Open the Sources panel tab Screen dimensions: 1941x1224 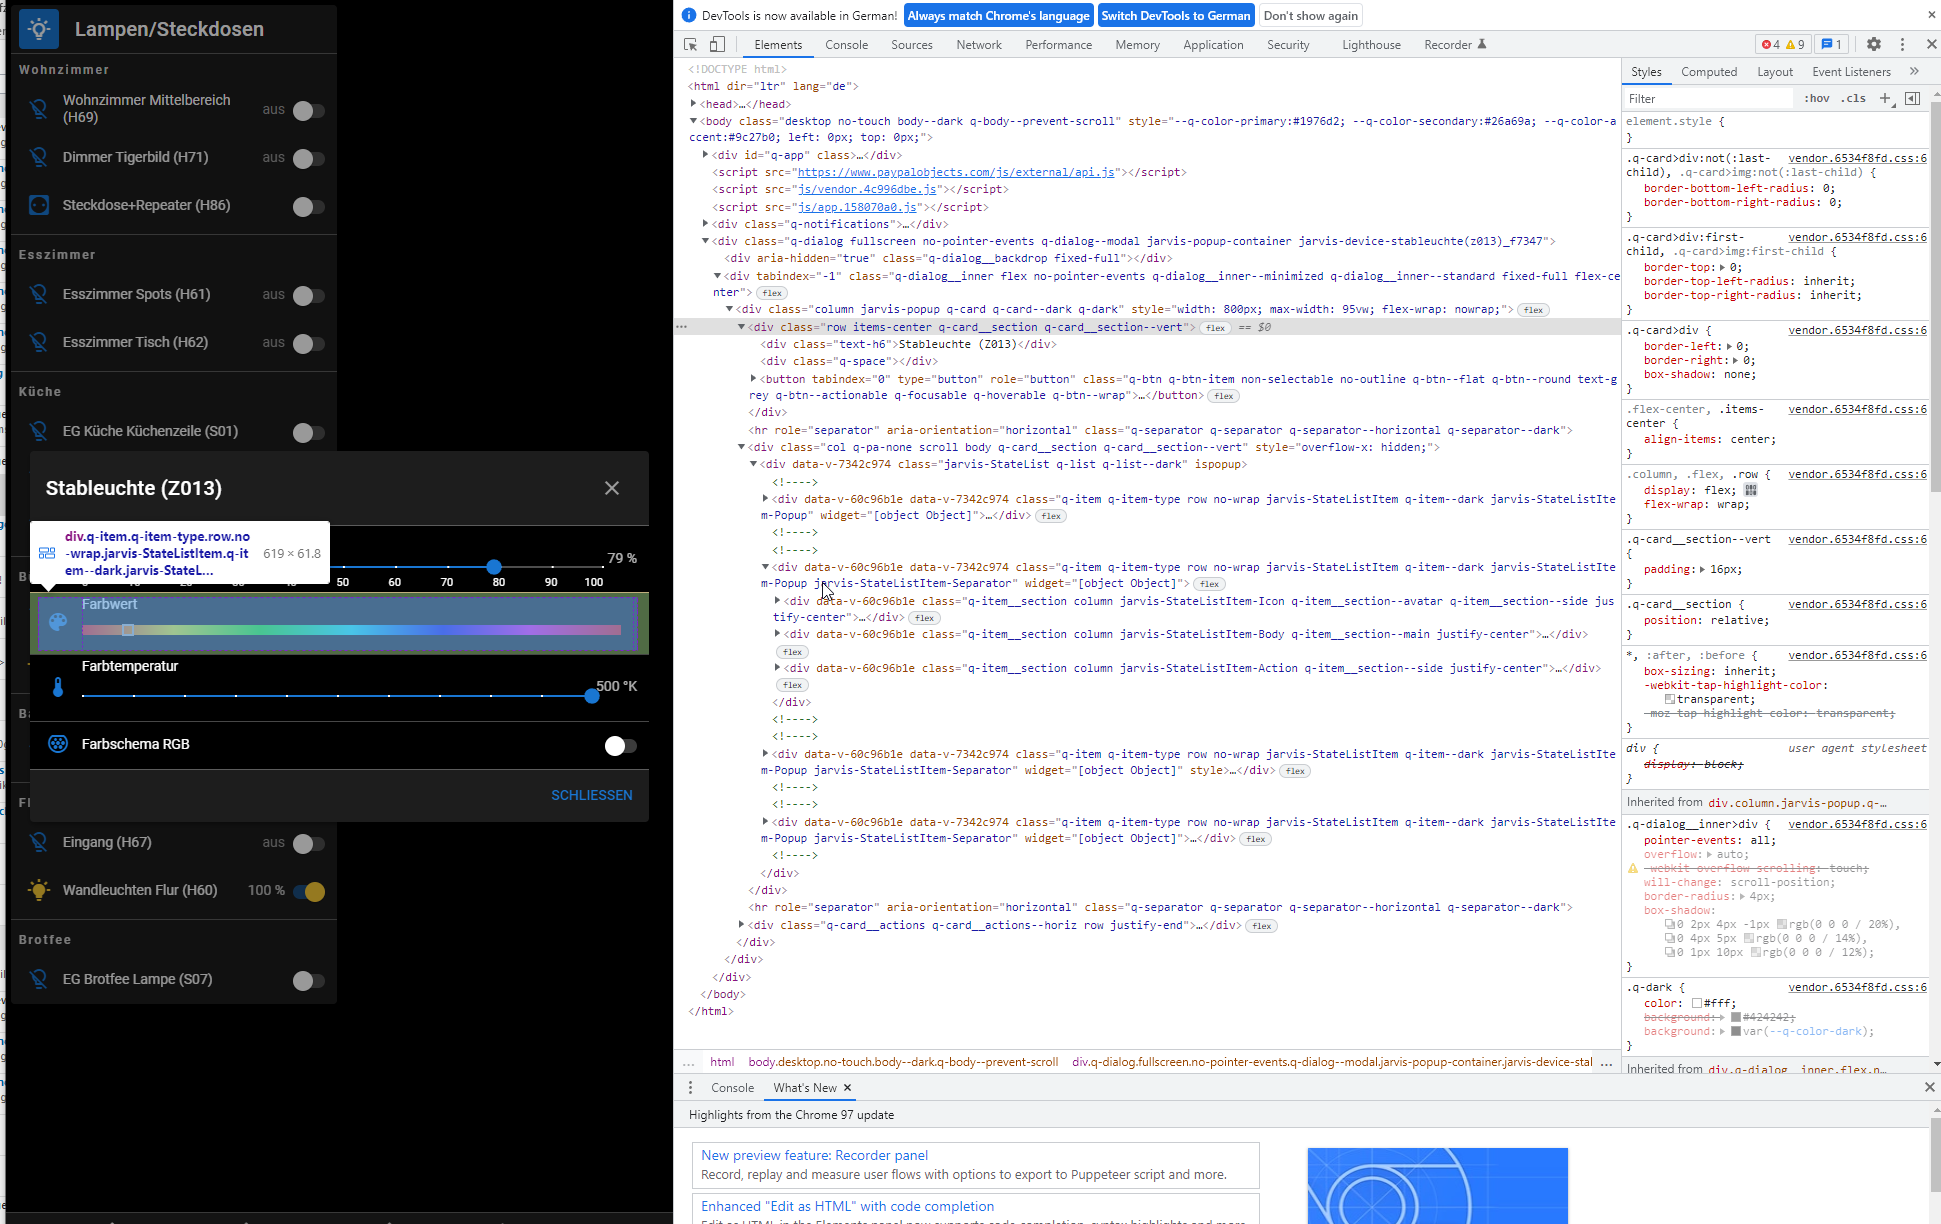(x=911, y=45)
